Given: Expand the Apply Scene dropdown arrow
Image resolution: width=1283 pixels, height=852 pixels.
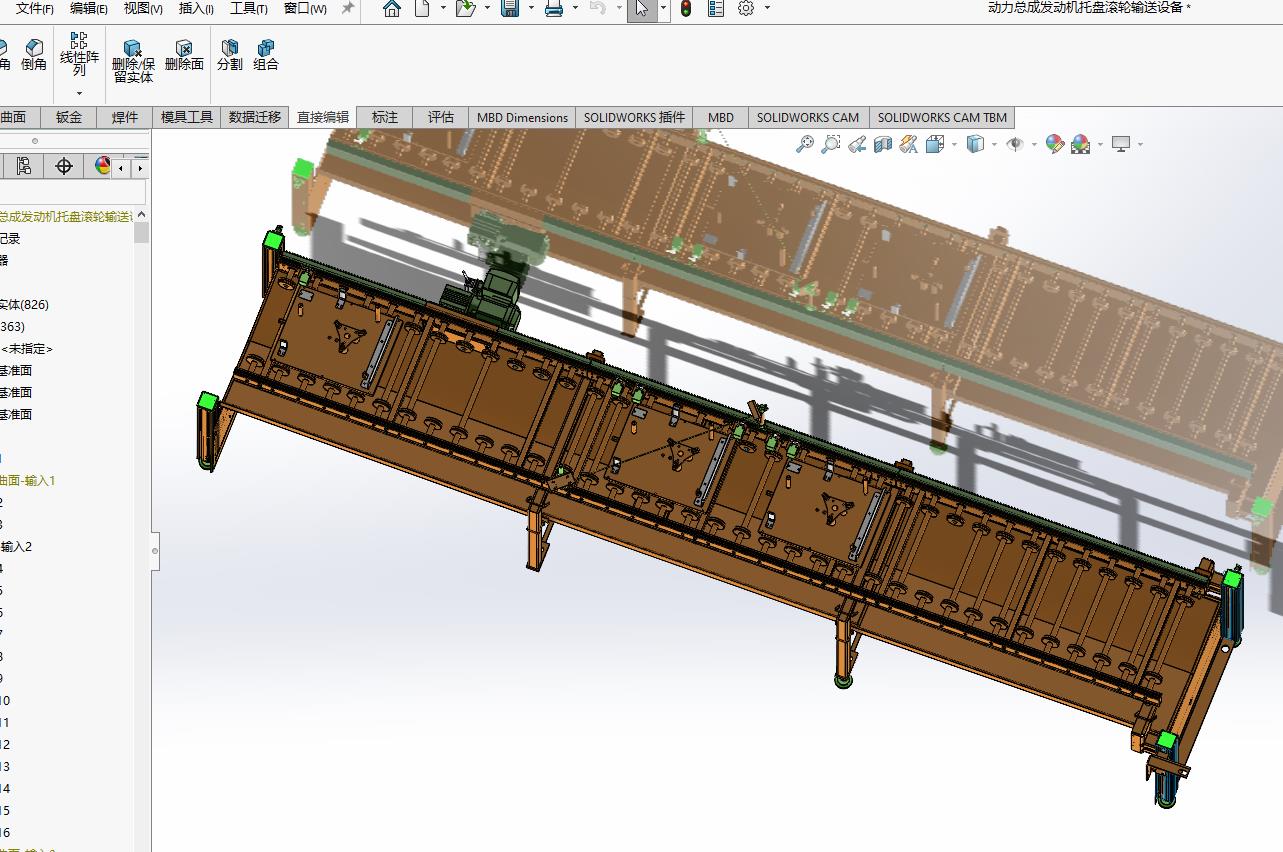Looking at the screenshot, I should click(x=1100, y=144).
